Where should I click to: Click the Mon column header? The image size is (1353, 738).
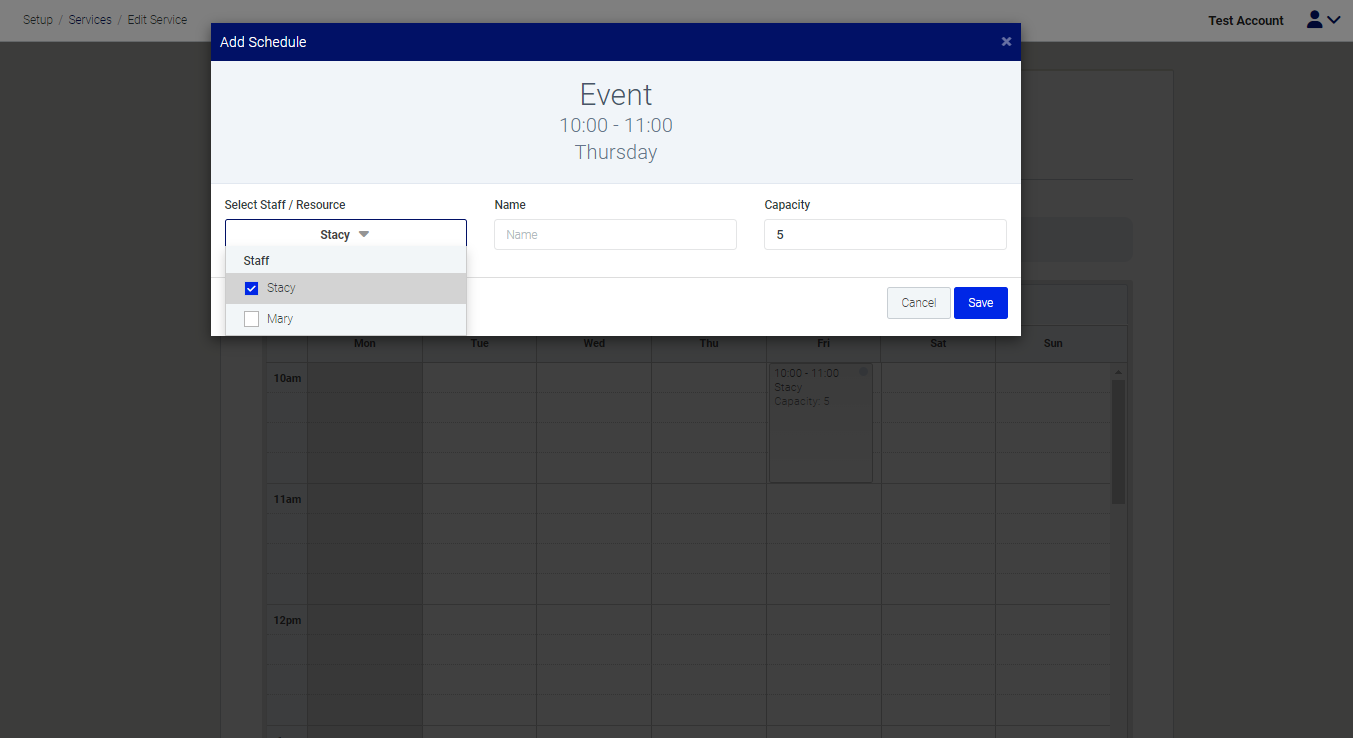[x=365, y=343]
